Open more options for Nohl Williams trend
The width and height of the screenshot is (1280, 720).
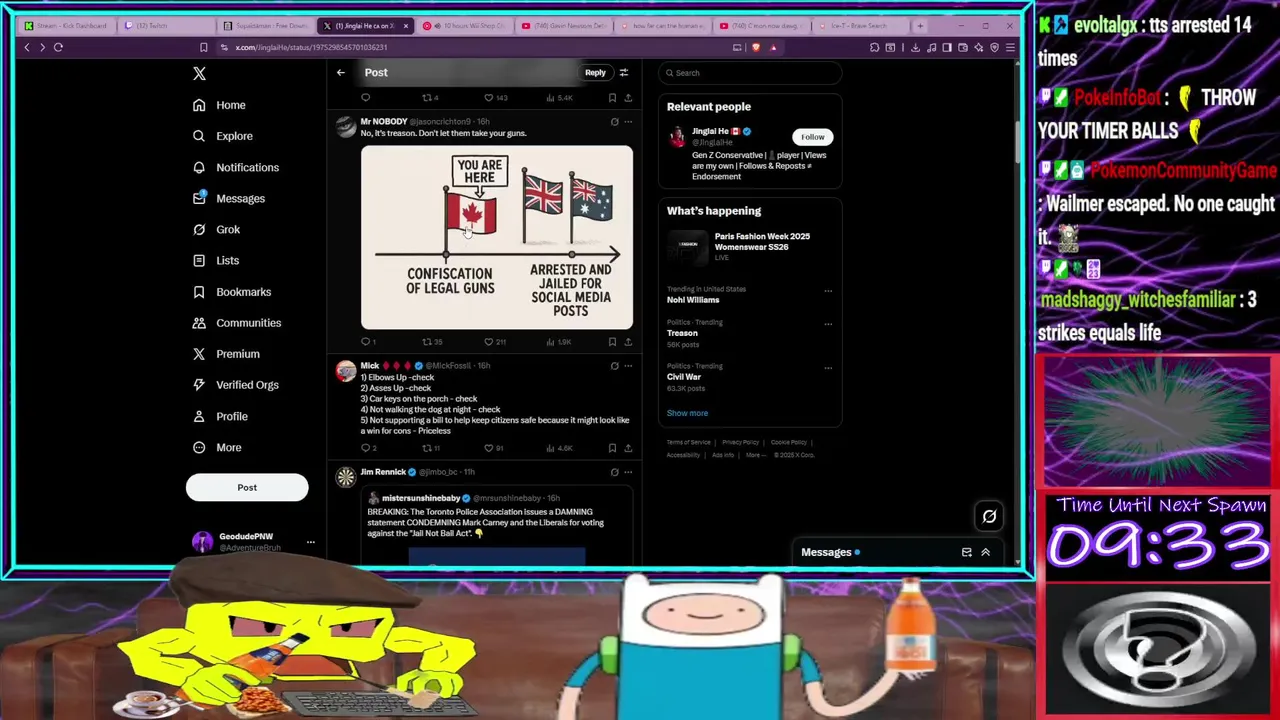click(x=828, y=291)
